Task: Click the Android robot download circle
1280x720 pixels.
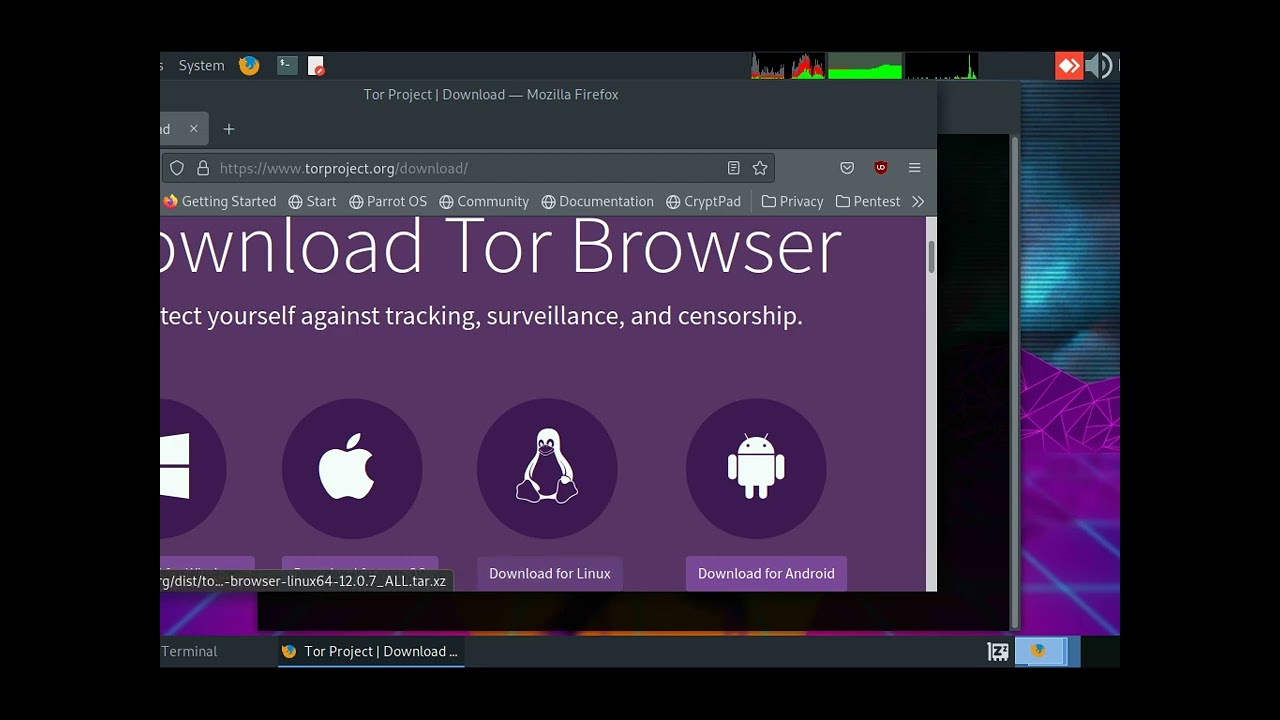Action: click(x=756, y=468)
